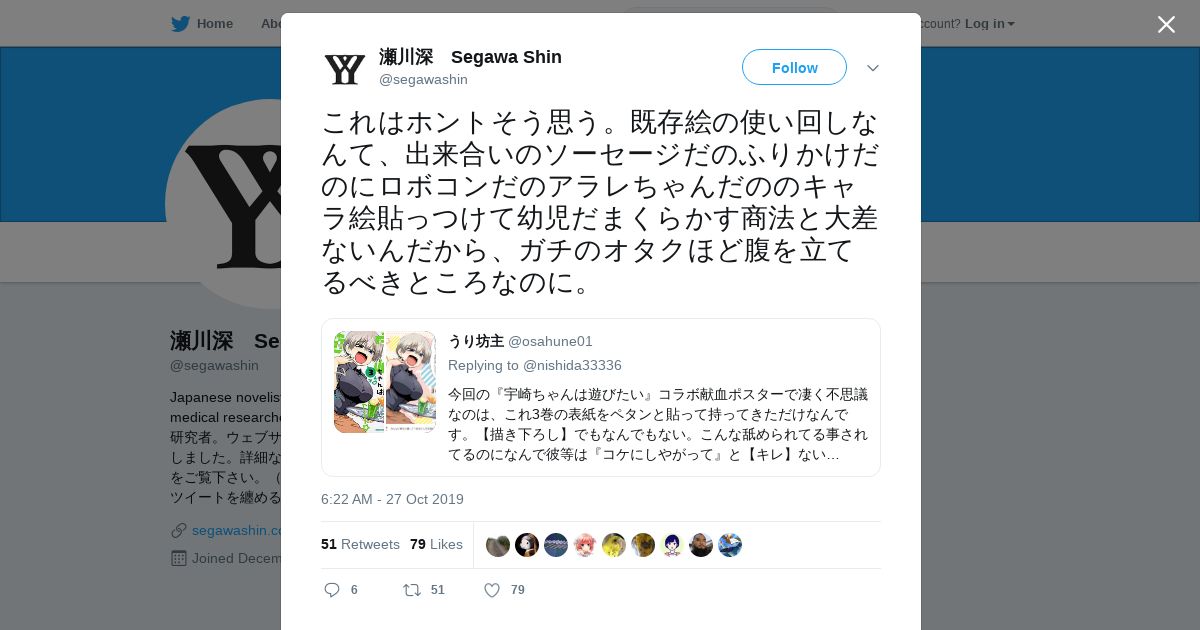
Task: Open the segawashin.com website link
Action: coord(237,530)
